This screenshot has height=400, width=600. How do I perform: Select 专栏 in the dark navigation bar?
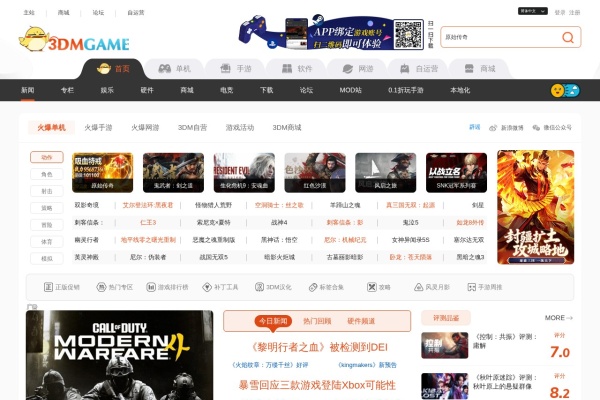[x=67, y=90]
